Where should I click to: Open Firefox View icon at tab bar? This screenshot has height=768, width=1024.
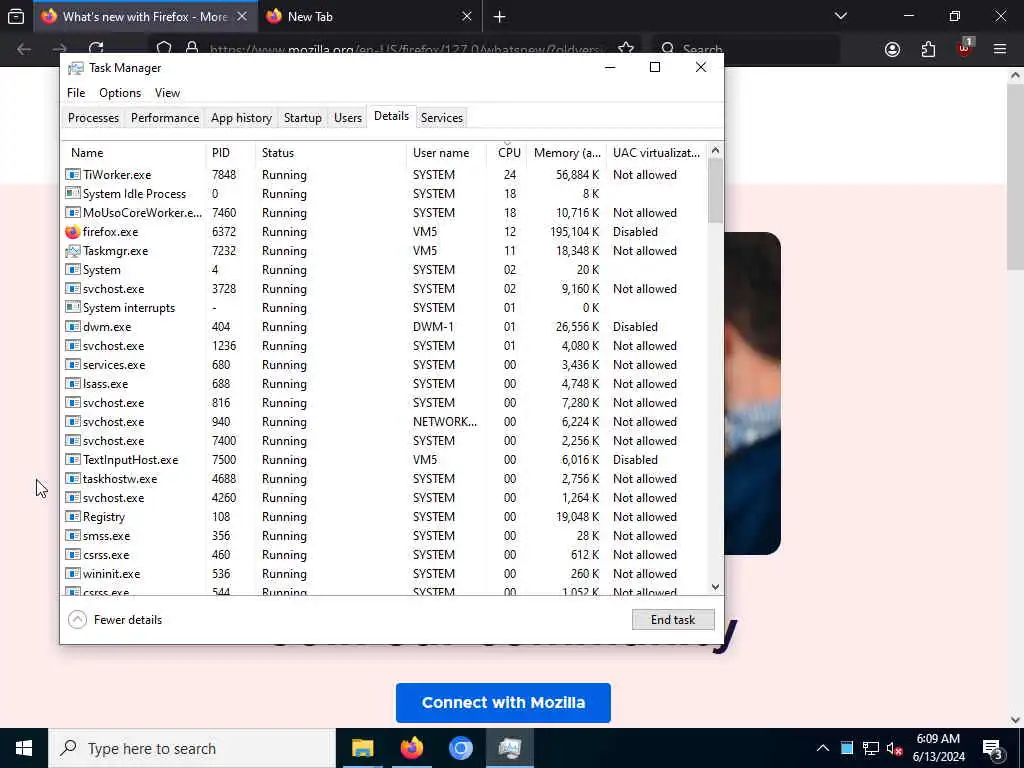[x=16, y=16]
